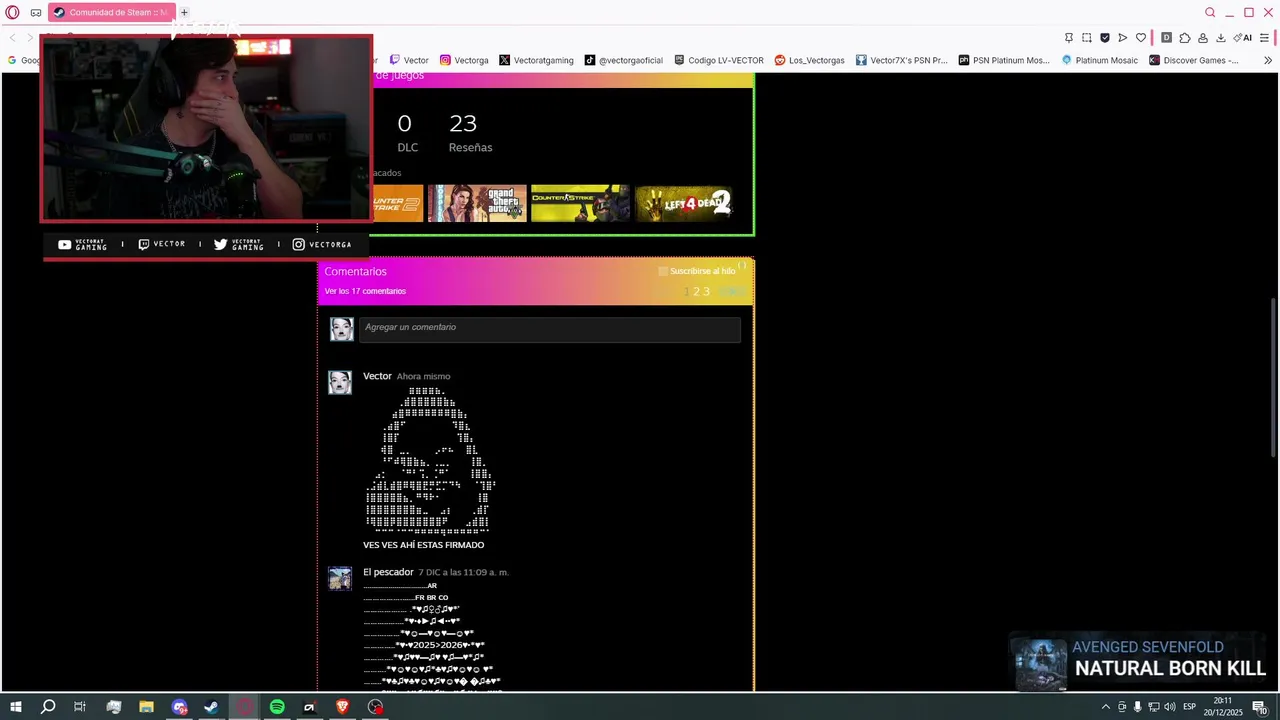This screenshot has width=1280, height=720.
Task: Open the Vector commenter name link
Action: (377, 376)
